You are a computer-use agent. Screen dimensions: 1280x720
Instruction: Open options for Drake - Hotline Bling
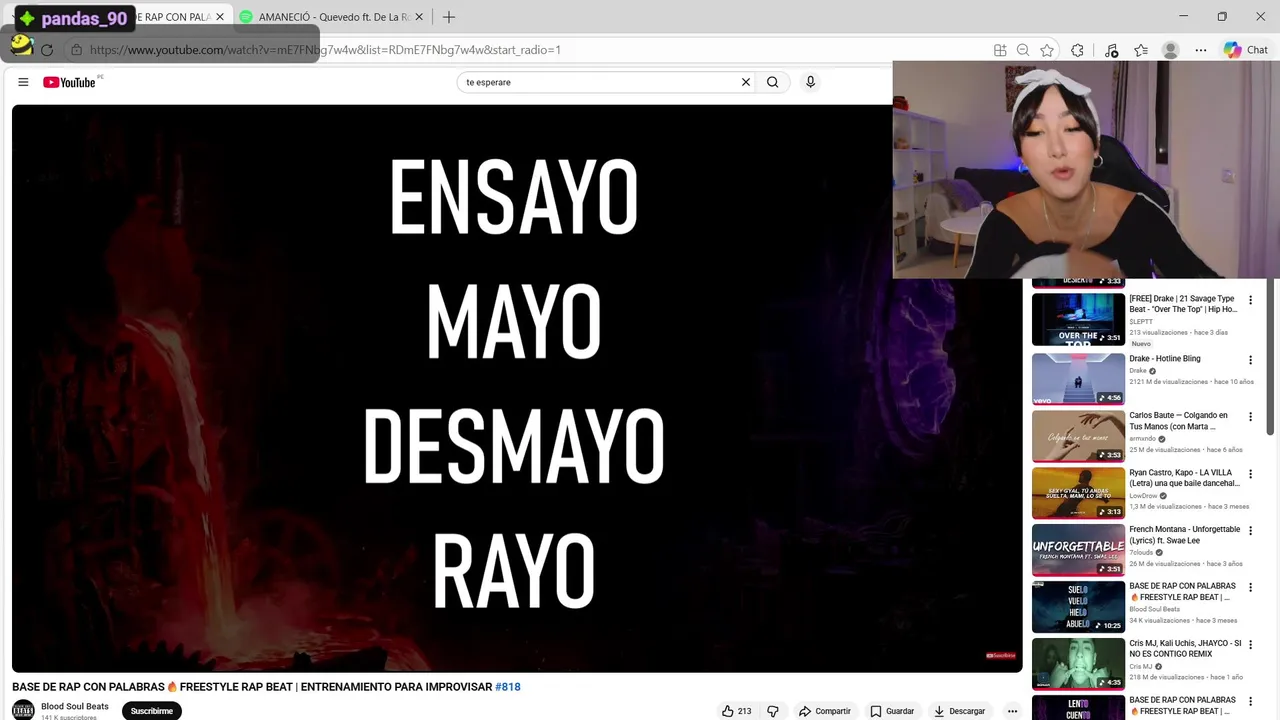tap(1250, 360)
